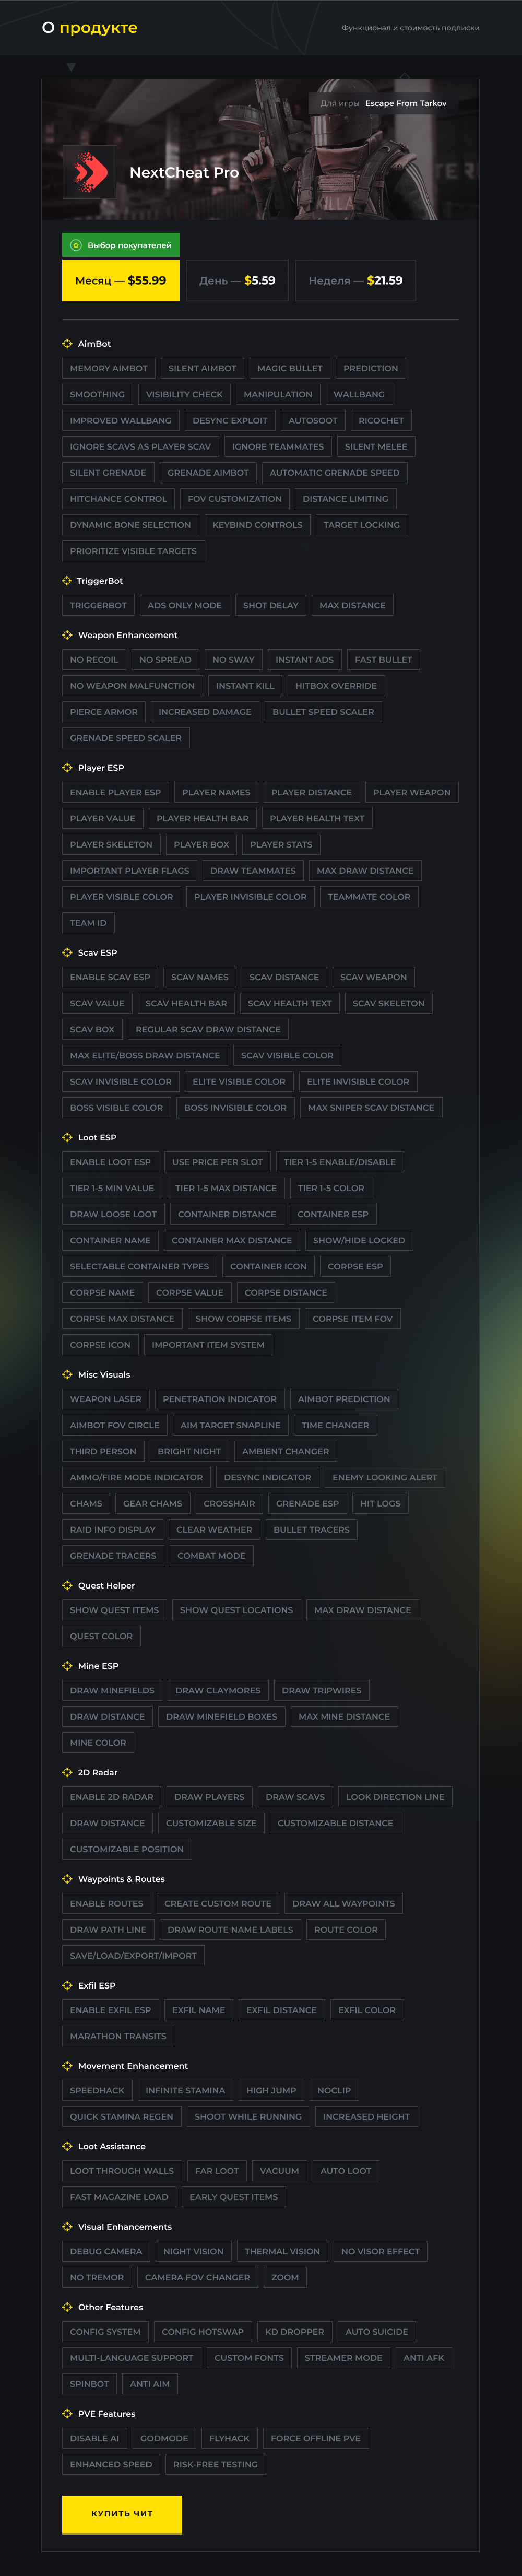
Task: Click the AimBot section icon
Action: tap(68, 344)
